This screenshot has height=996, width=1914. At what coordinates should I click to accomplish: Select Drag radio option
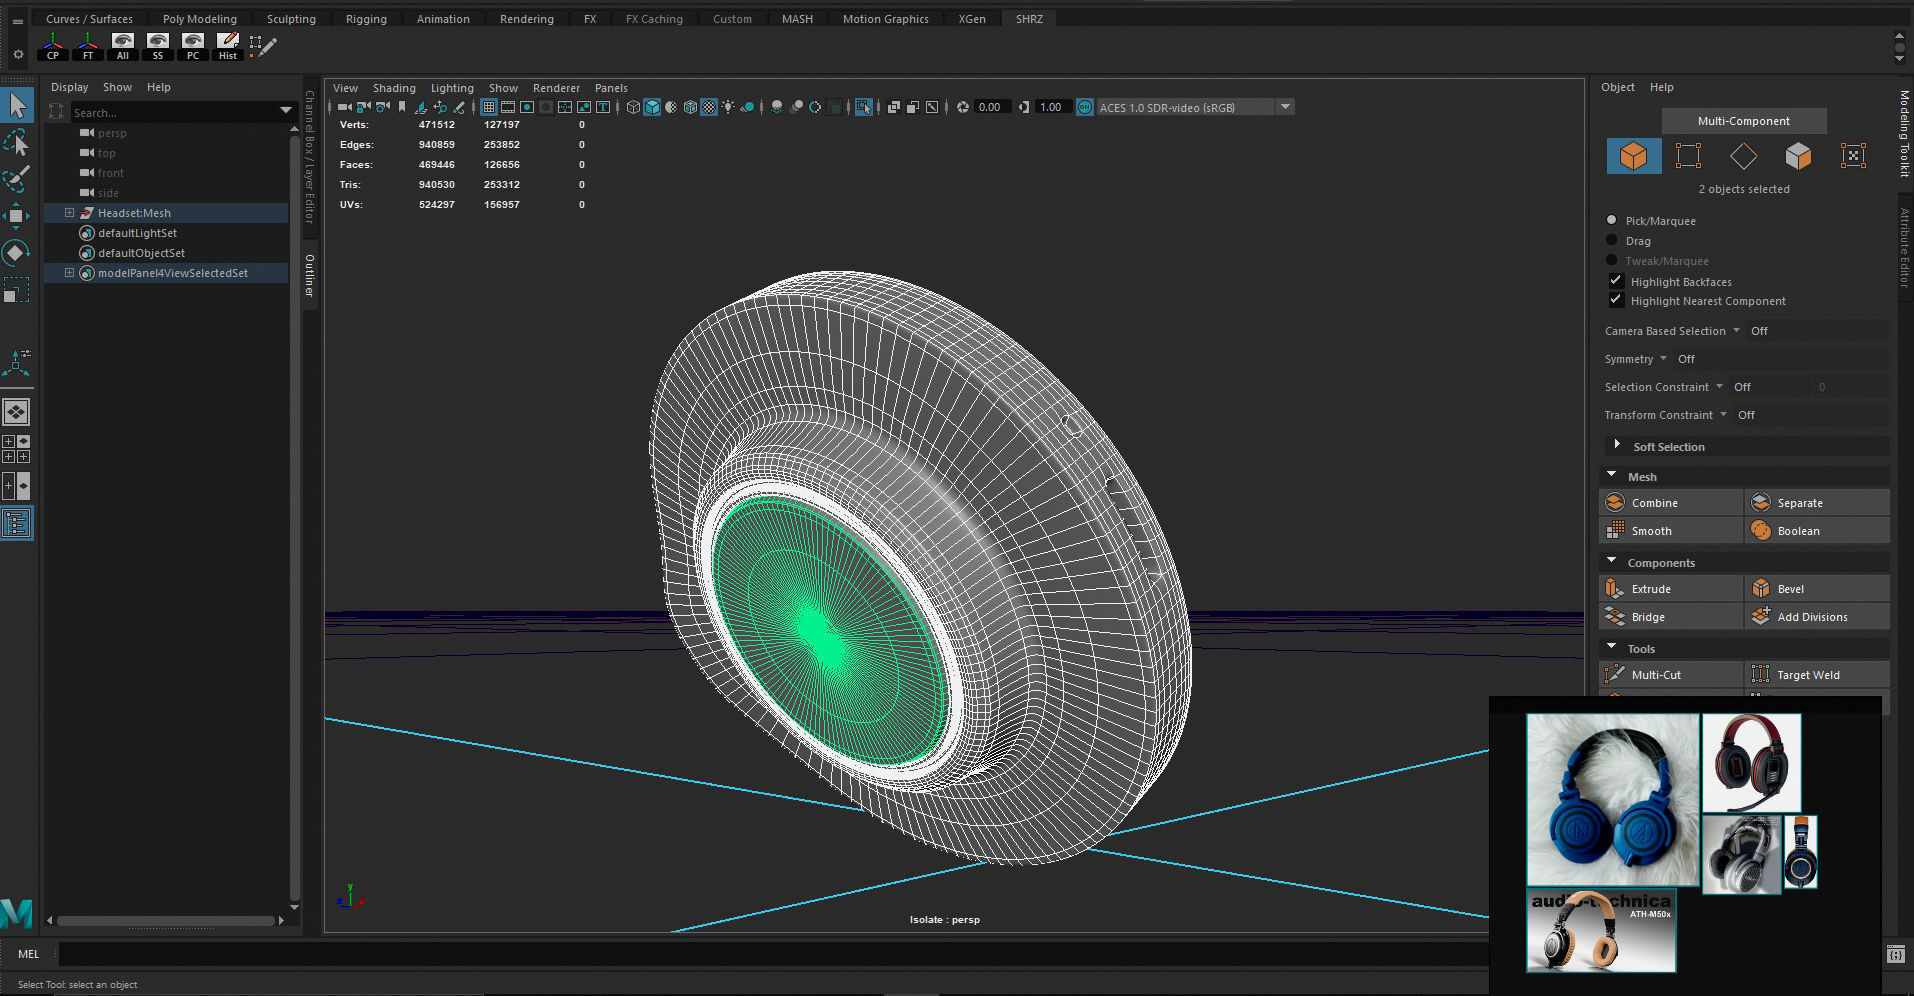(x=1611, y=240)
